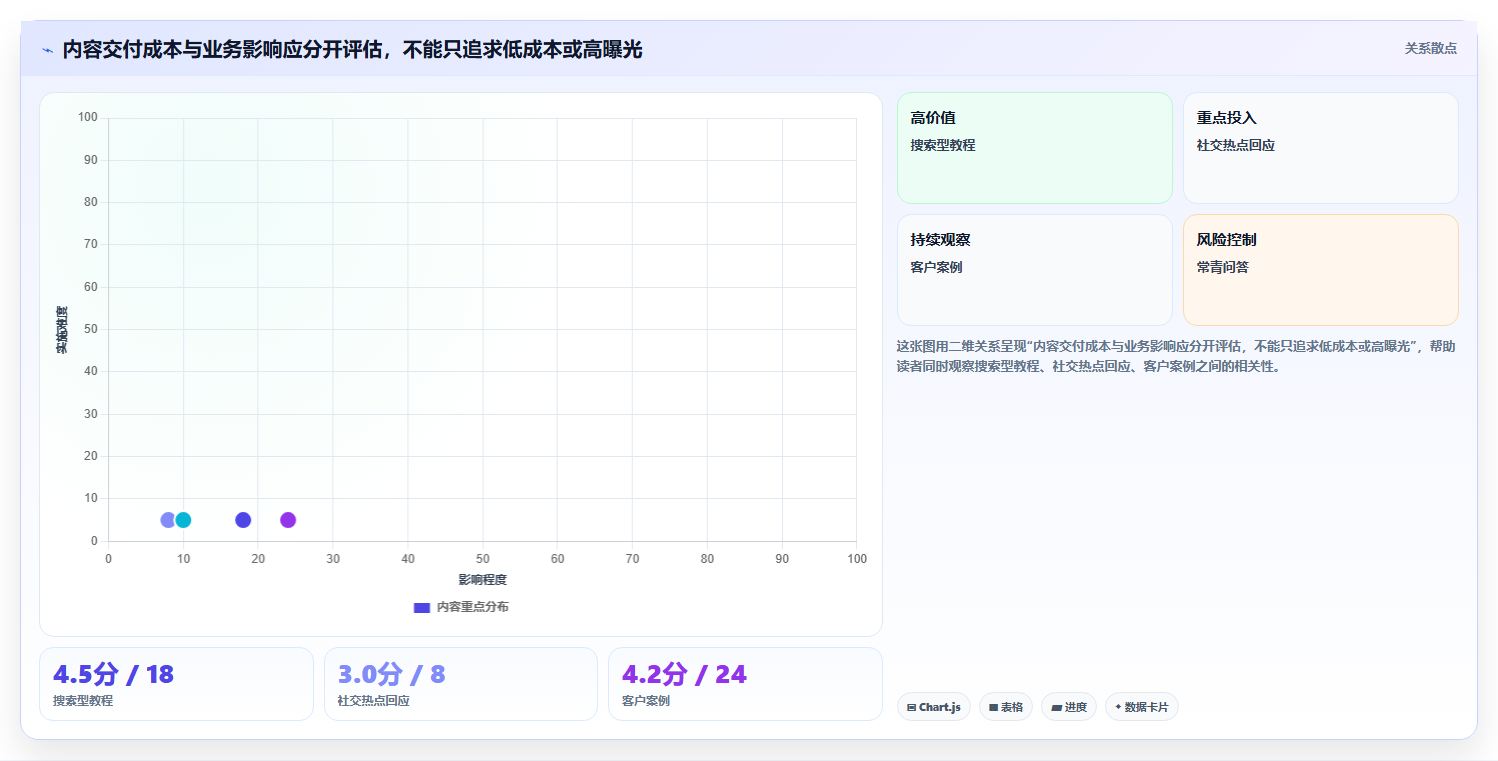Click the 4.5分 / 18 metric value
The image size is (1498, 761).
114,675
